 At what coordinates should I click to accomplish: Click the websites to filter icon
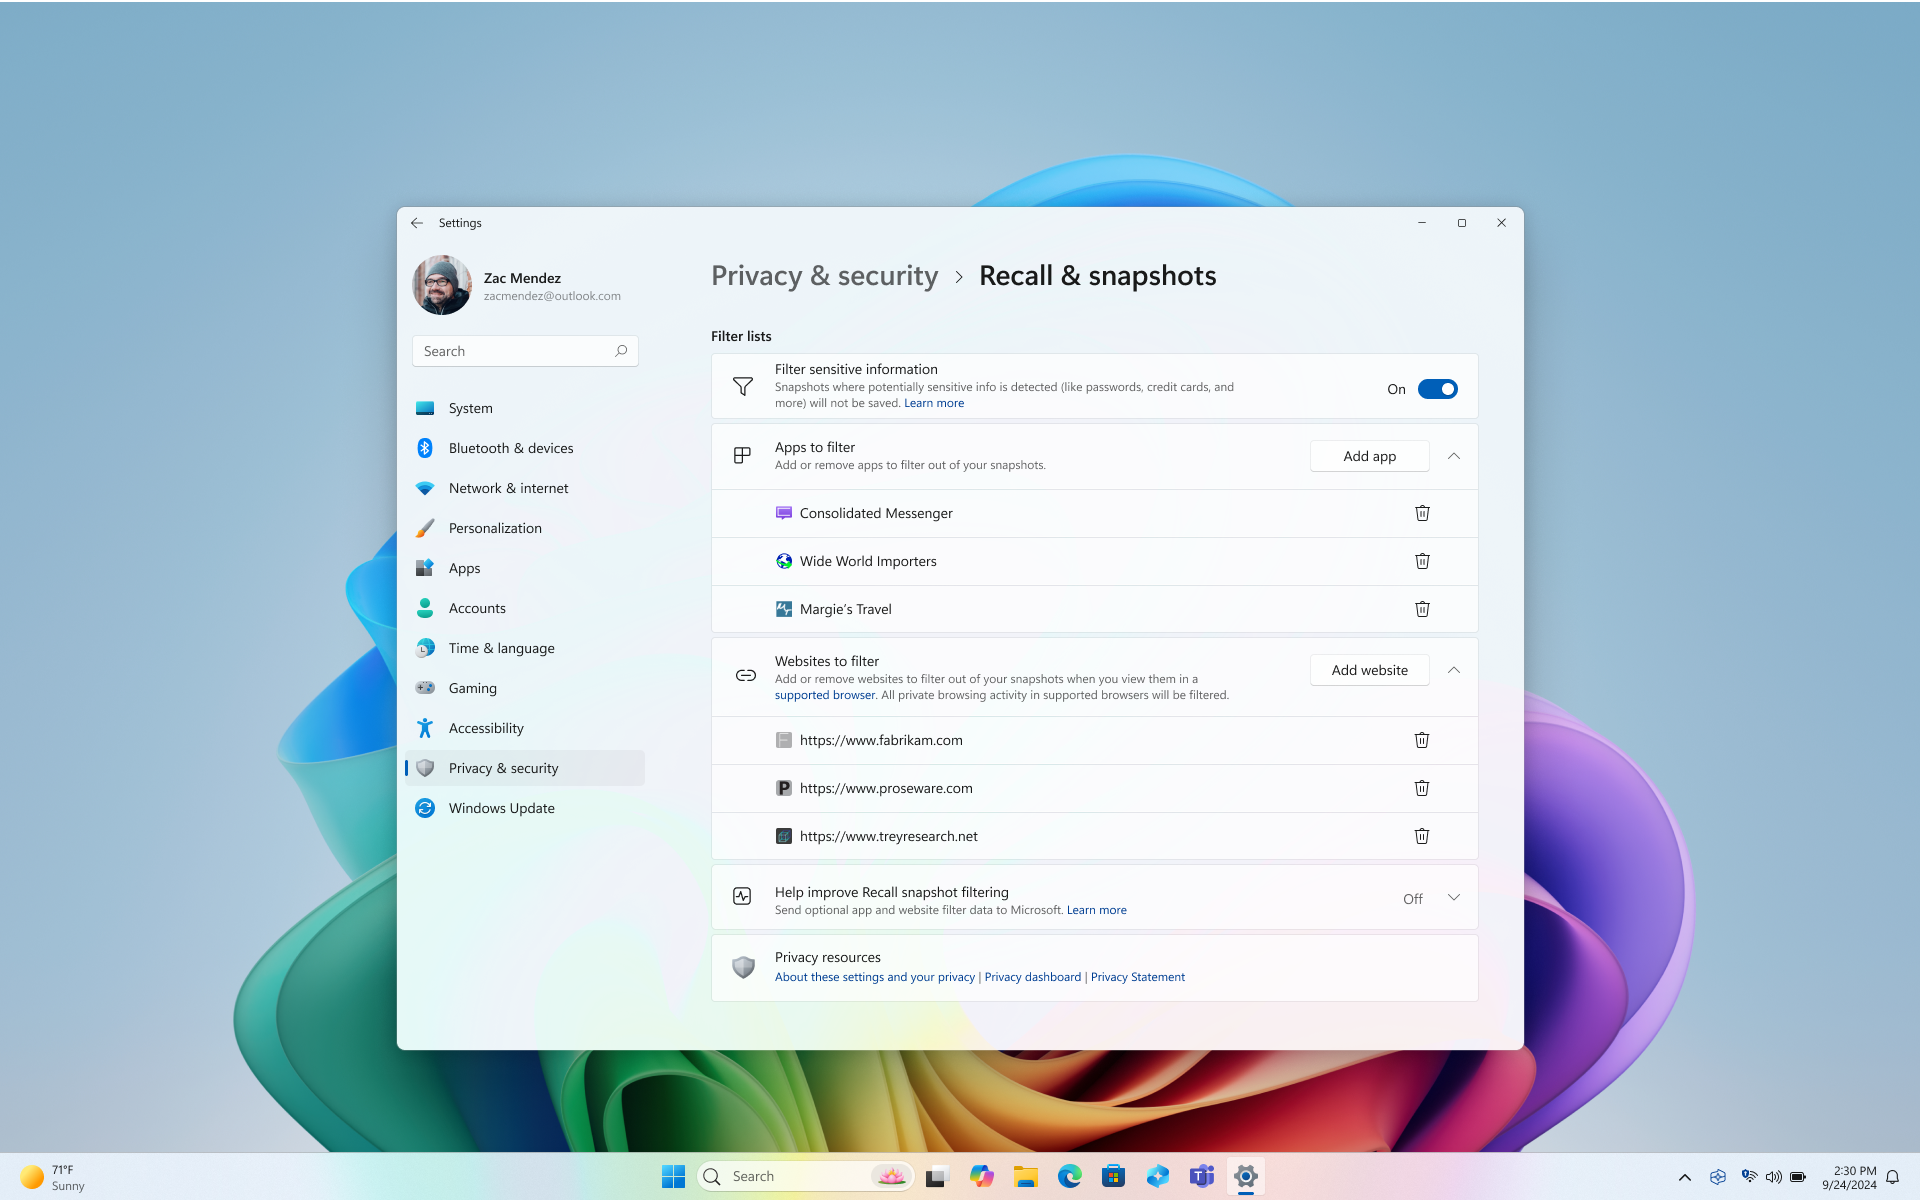pos(744,675)
